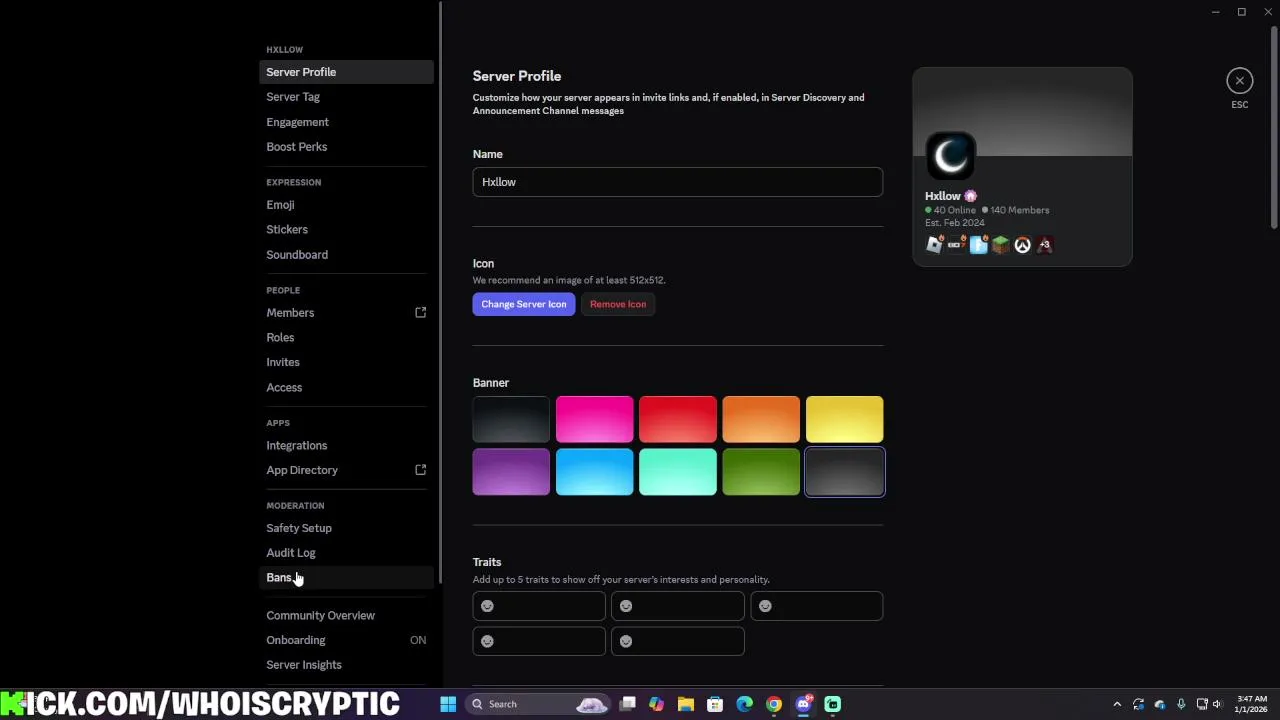Open the Access settings page
This screenshot has width=1280, height=720.
point(346,388)
